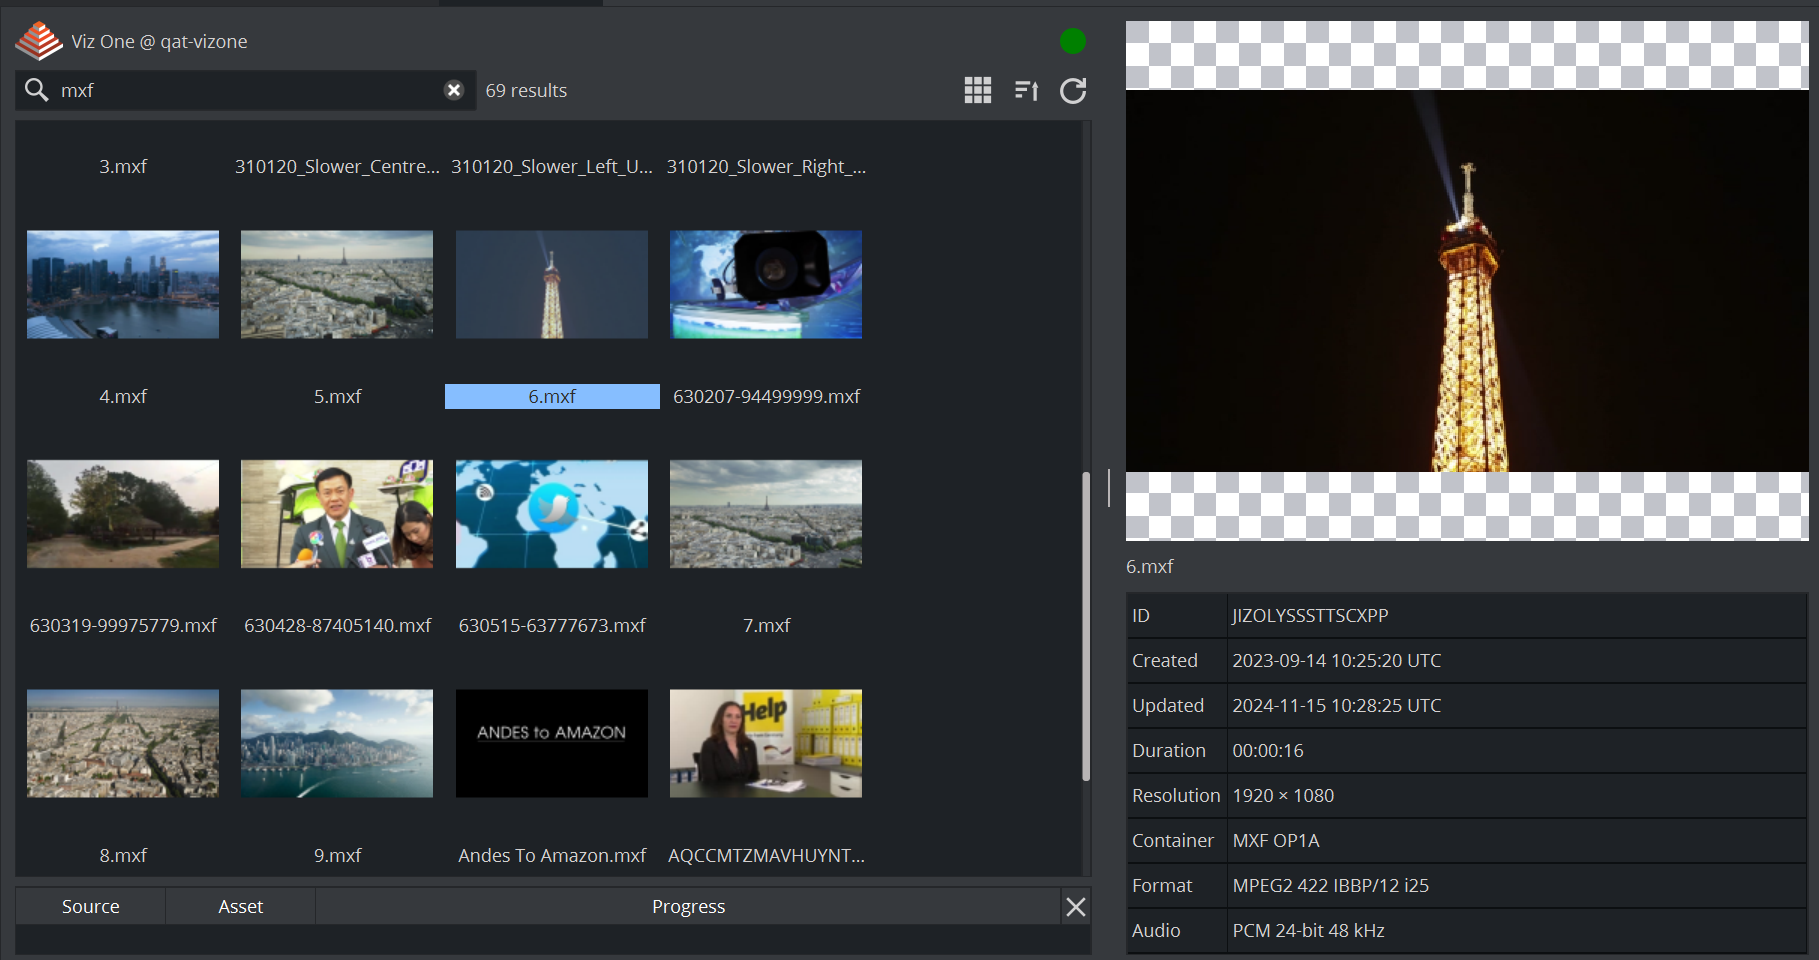
Task: Click the large Eiffel Tower preview image
Action: point(1466,281)
